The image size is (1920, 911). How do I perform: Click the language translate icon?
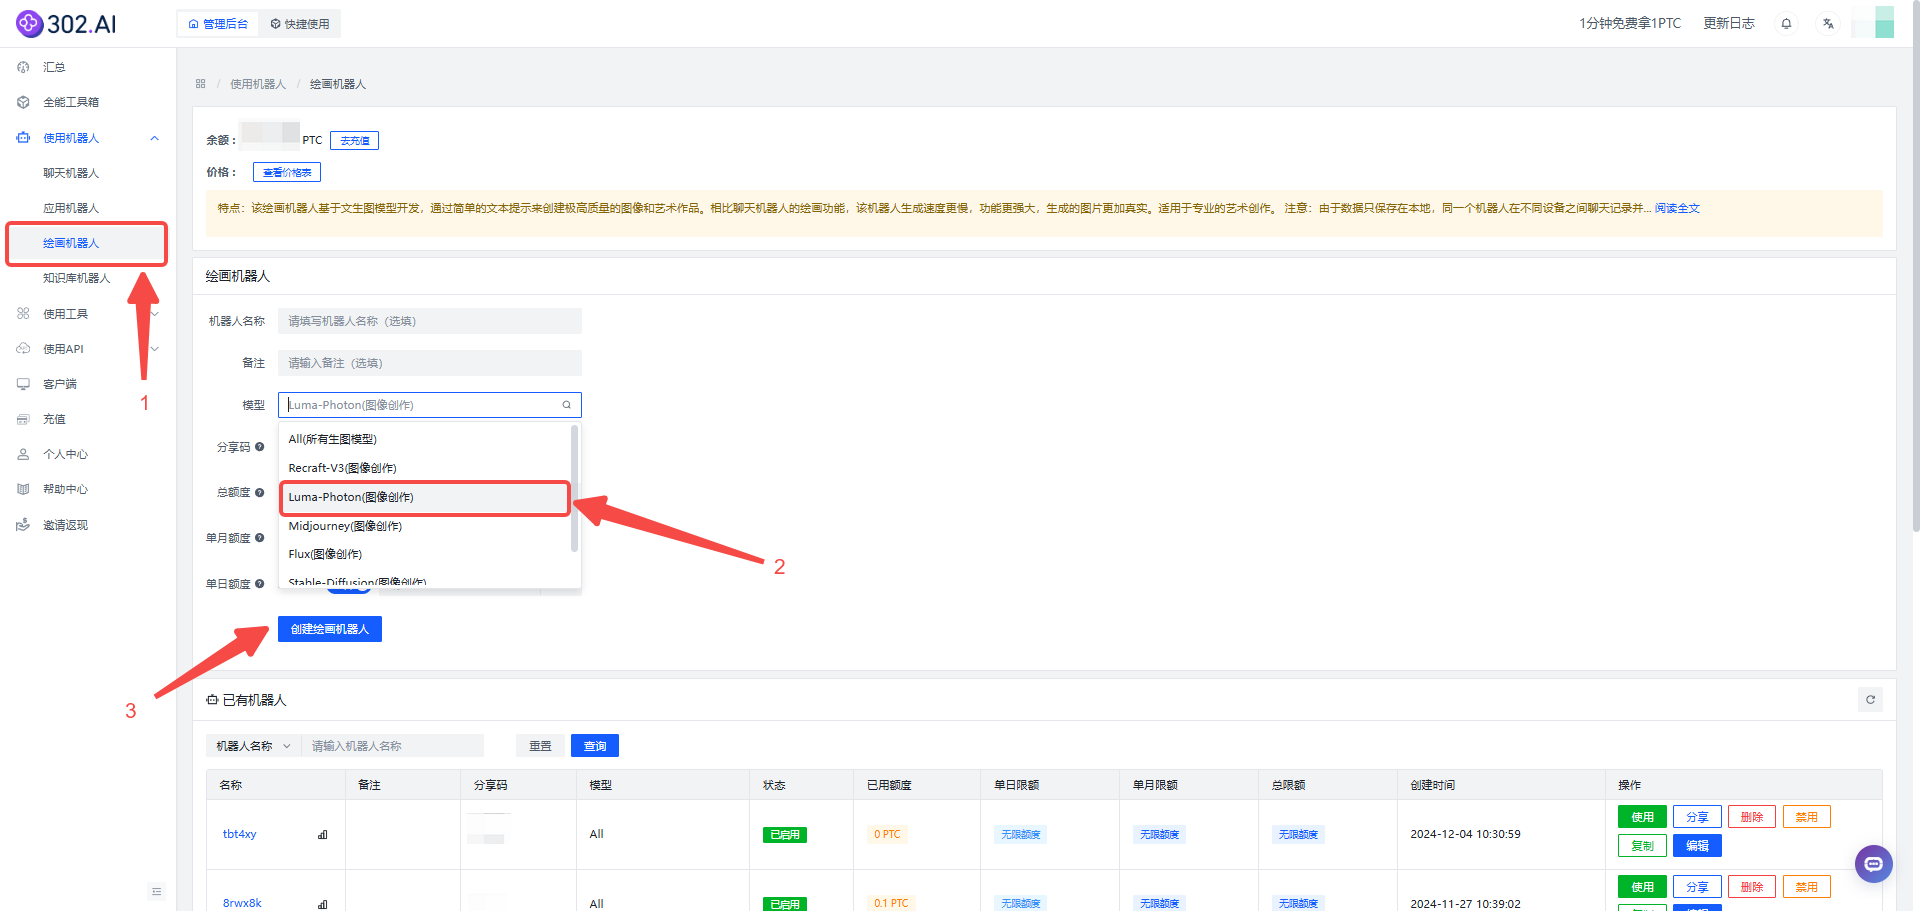(x=1828, y=23)
